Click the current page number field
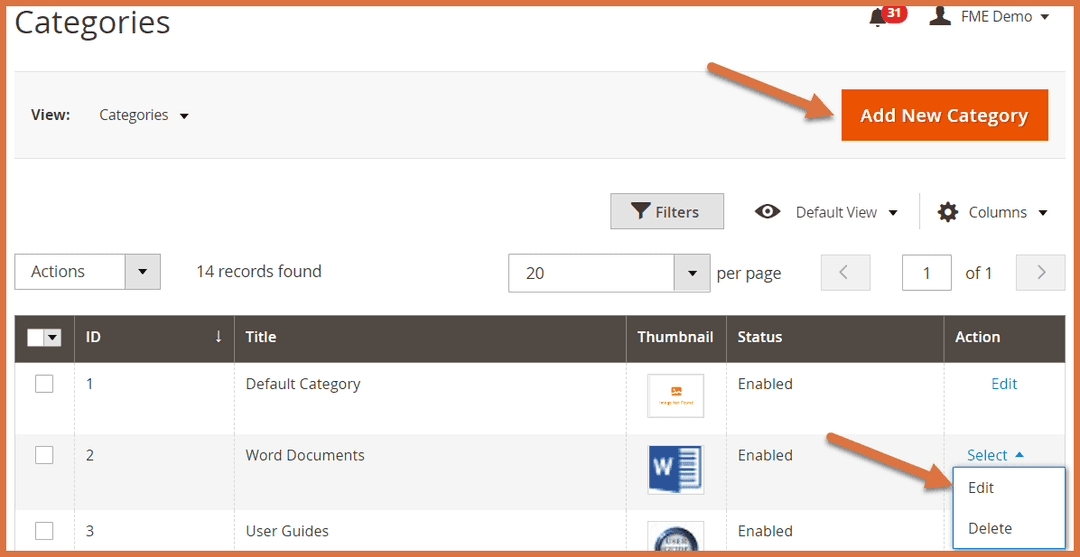This screenshot has height=557, width=1080. [x=926, y=273]
